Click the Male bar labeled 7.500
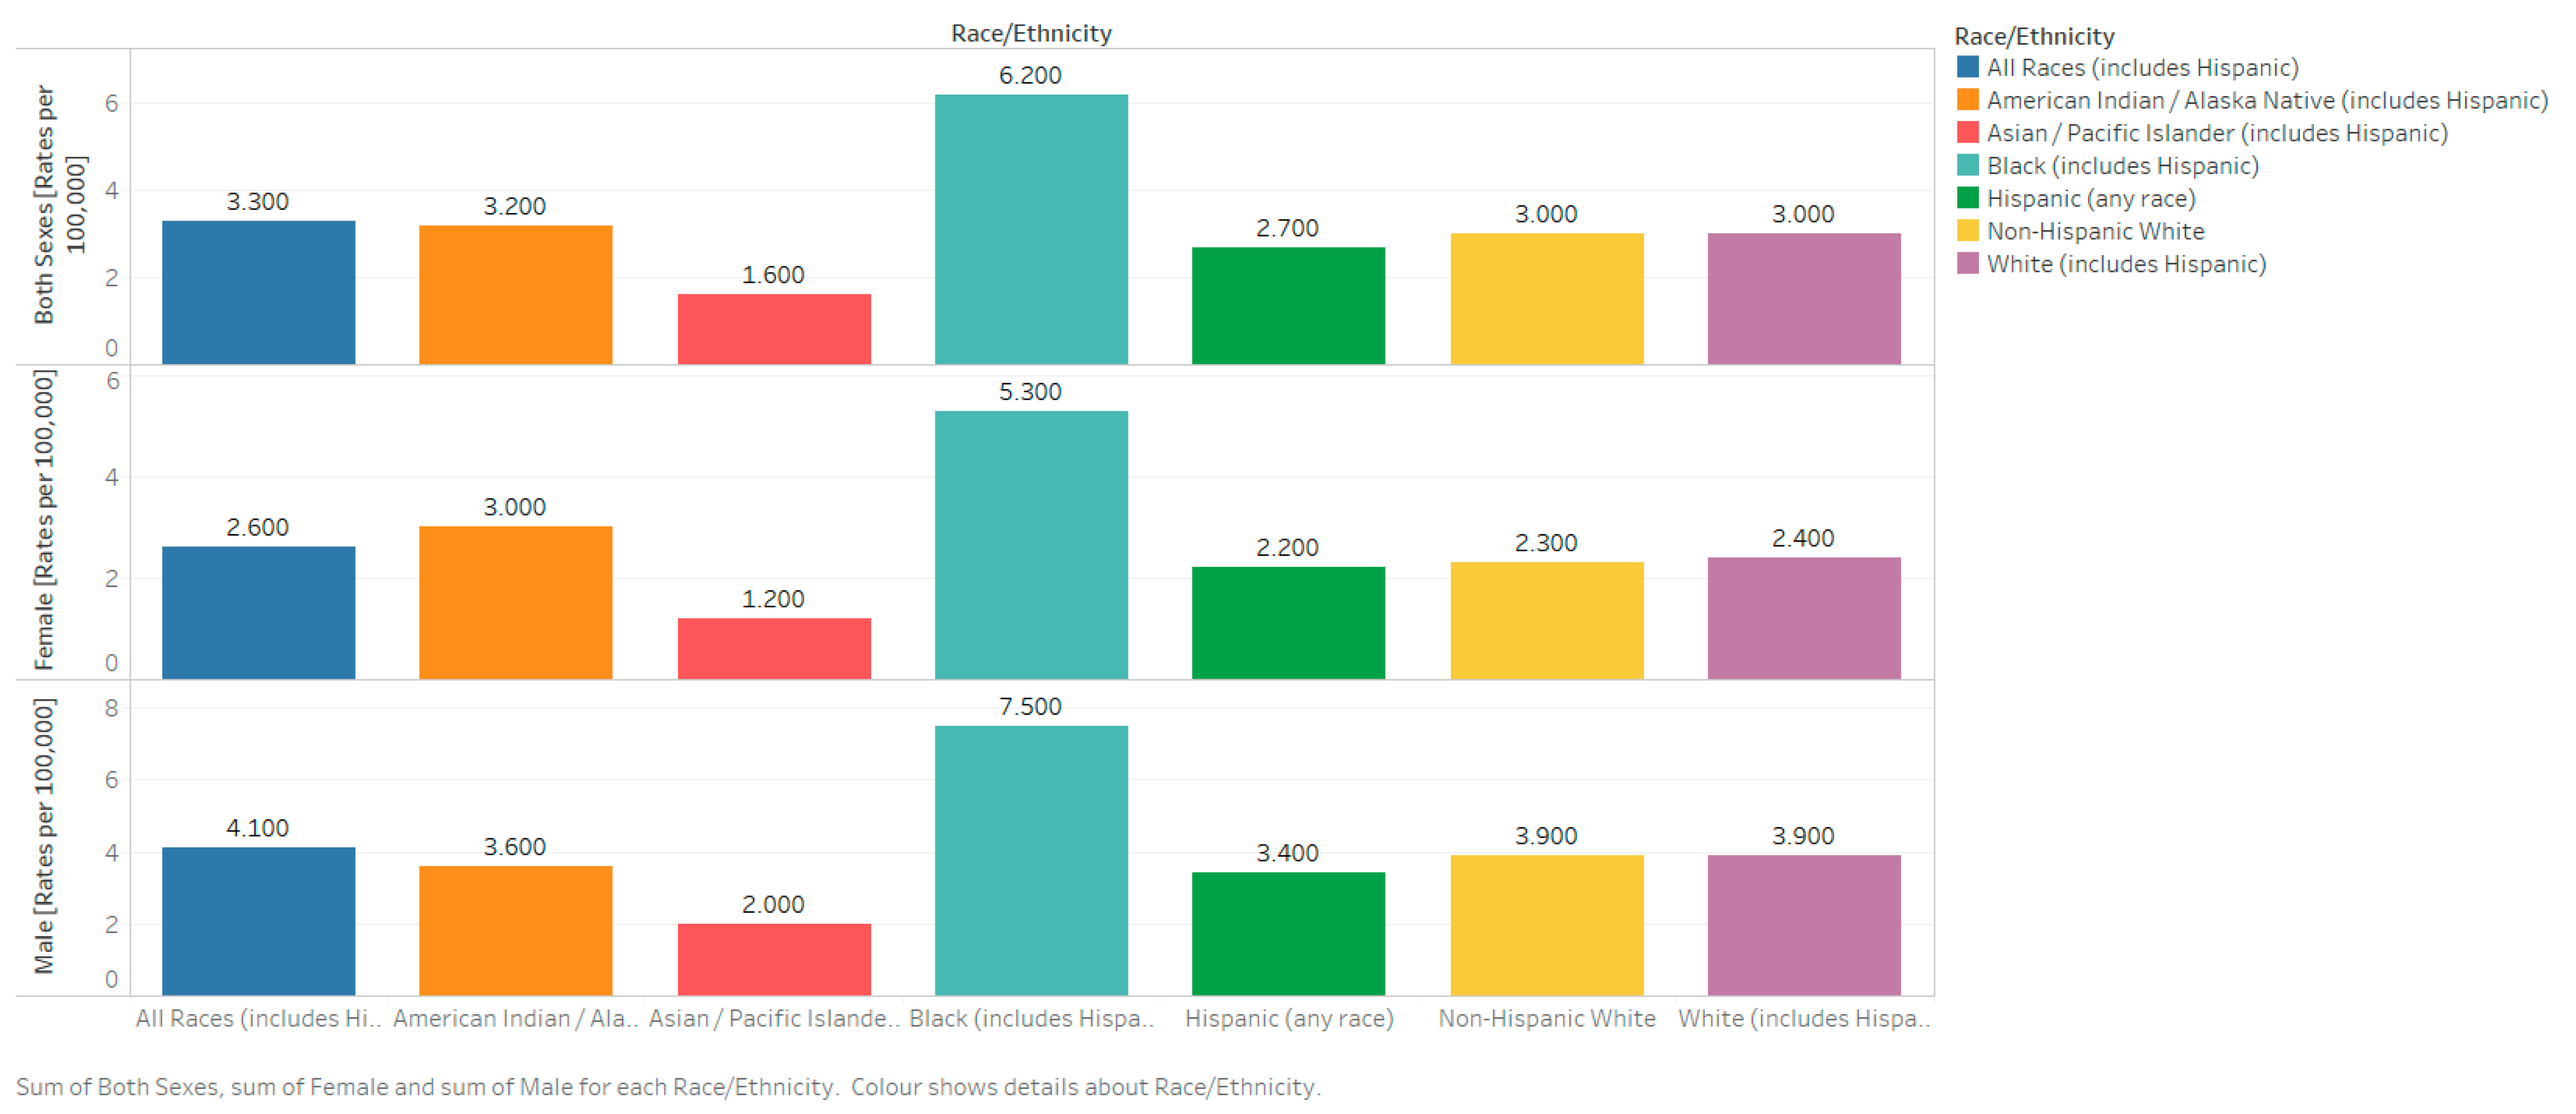 [x=1031, y=860]
